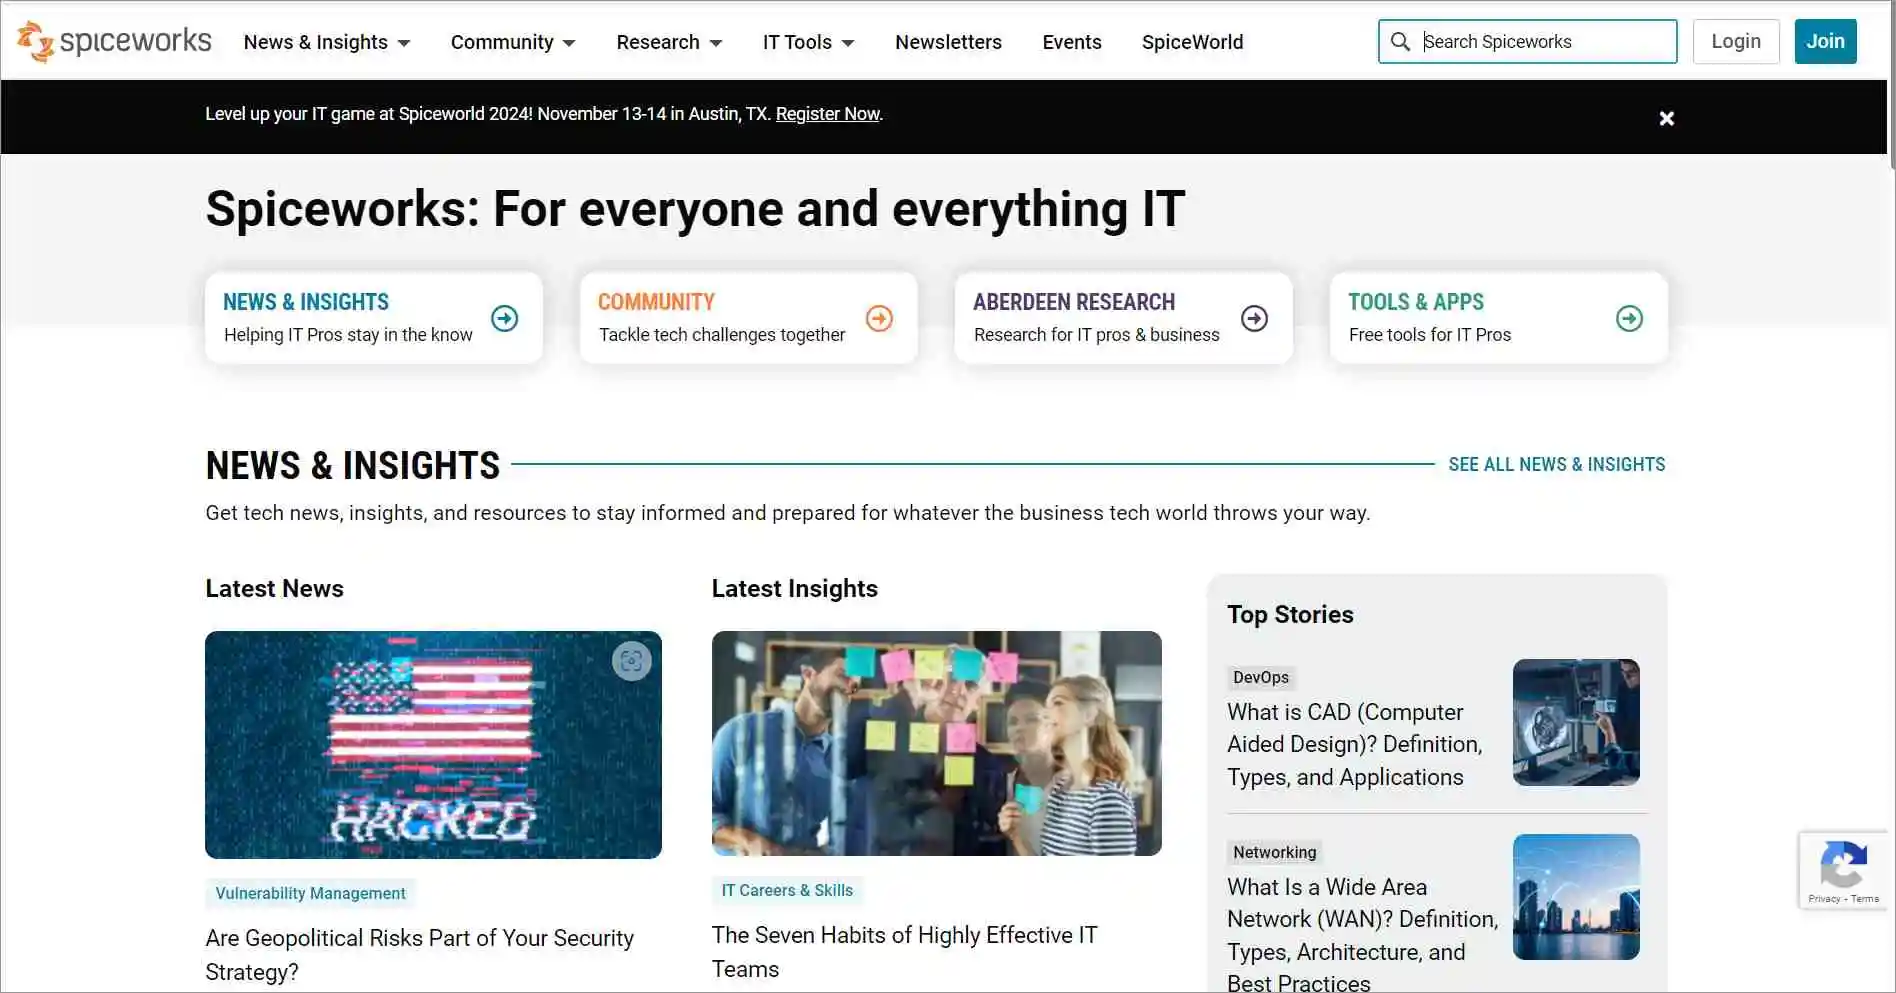Click the search magnifier icon
The height and width of the screenshot is (993, 1896).
coord(1400,41)
